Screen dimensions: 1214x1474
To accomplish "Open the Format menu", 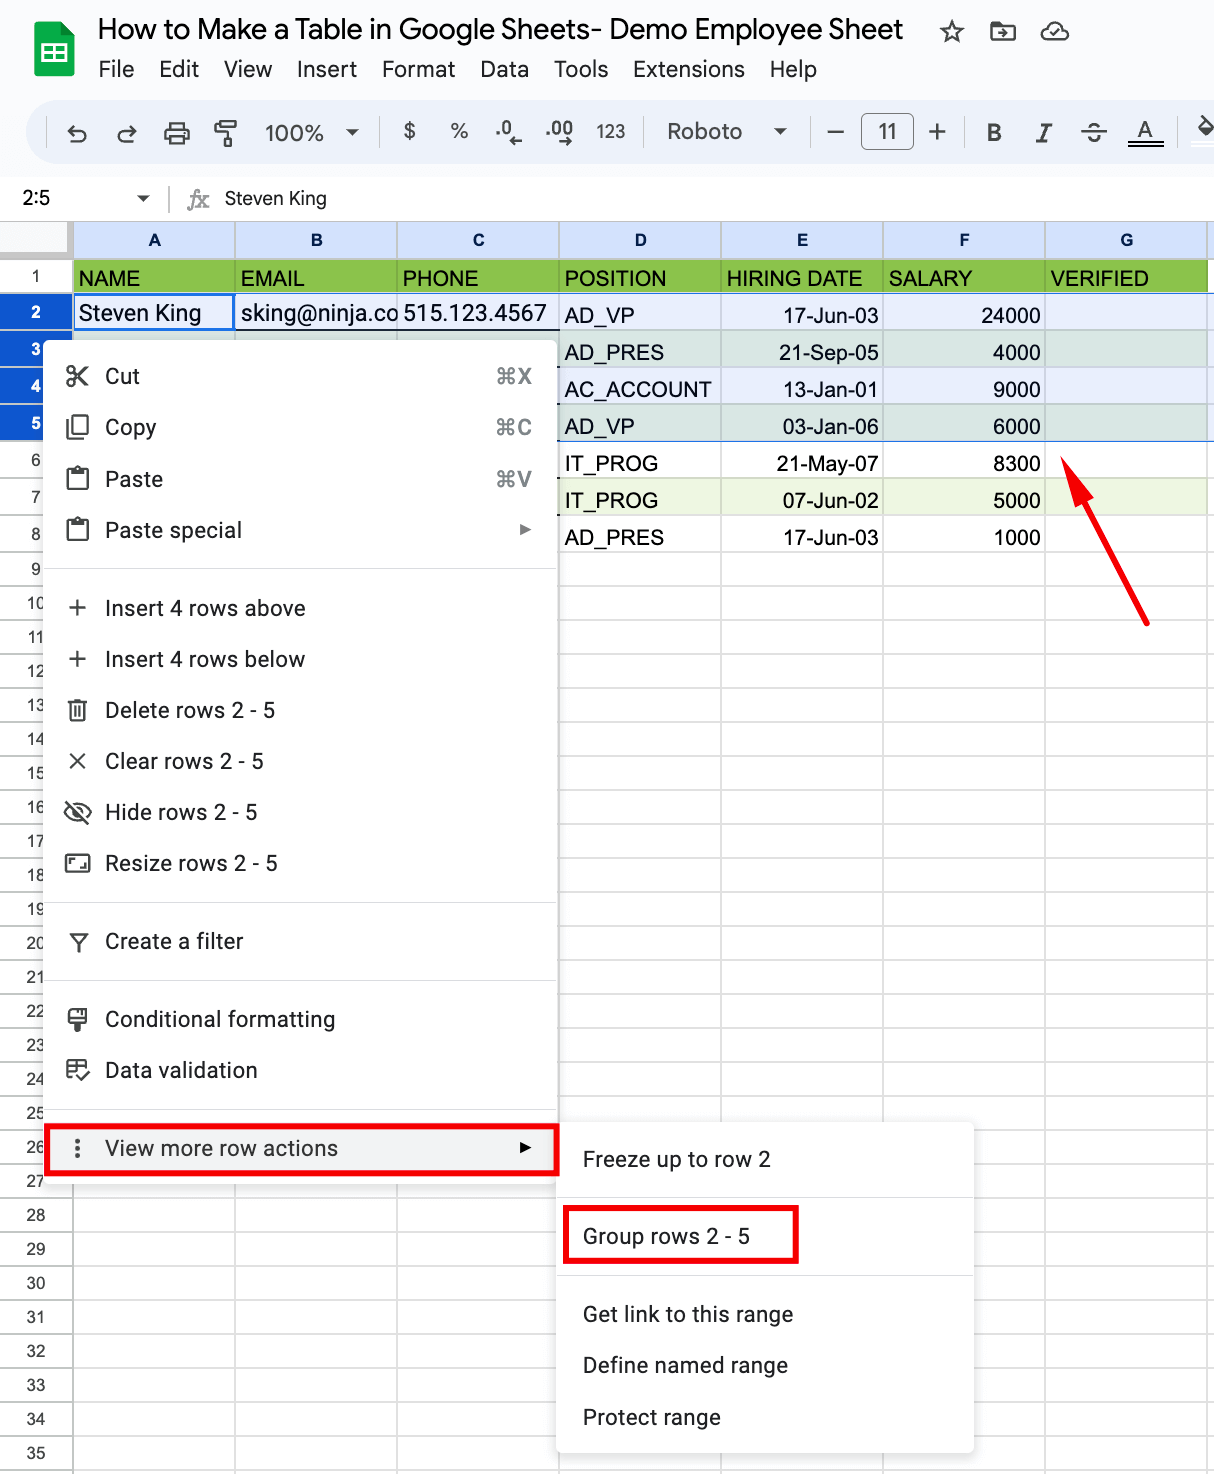I will pos(418,69).
